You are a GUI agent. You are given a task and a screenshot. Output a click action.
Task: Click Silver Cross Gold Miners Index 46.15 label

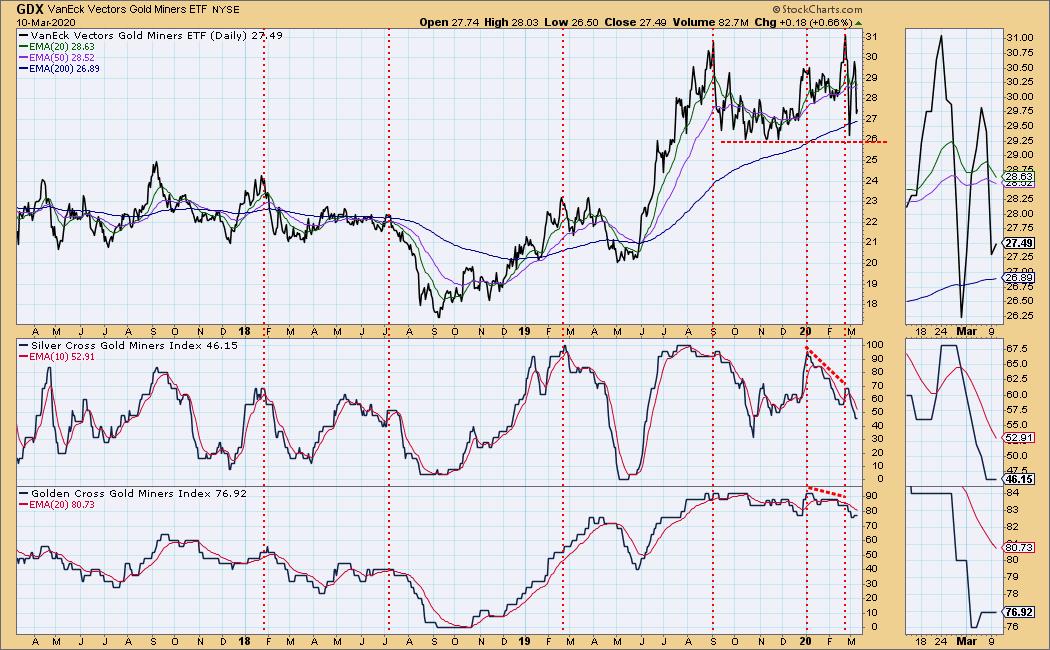coord(134,345)
